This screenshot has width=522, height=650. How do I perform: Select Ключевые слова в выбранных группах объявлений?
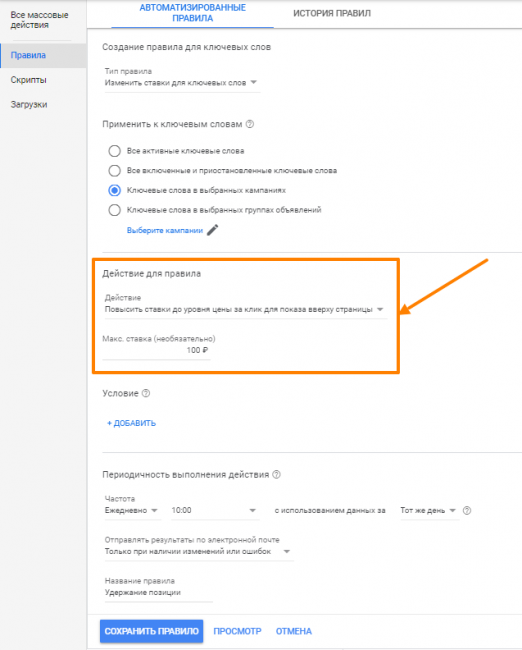tap(114, 210)
